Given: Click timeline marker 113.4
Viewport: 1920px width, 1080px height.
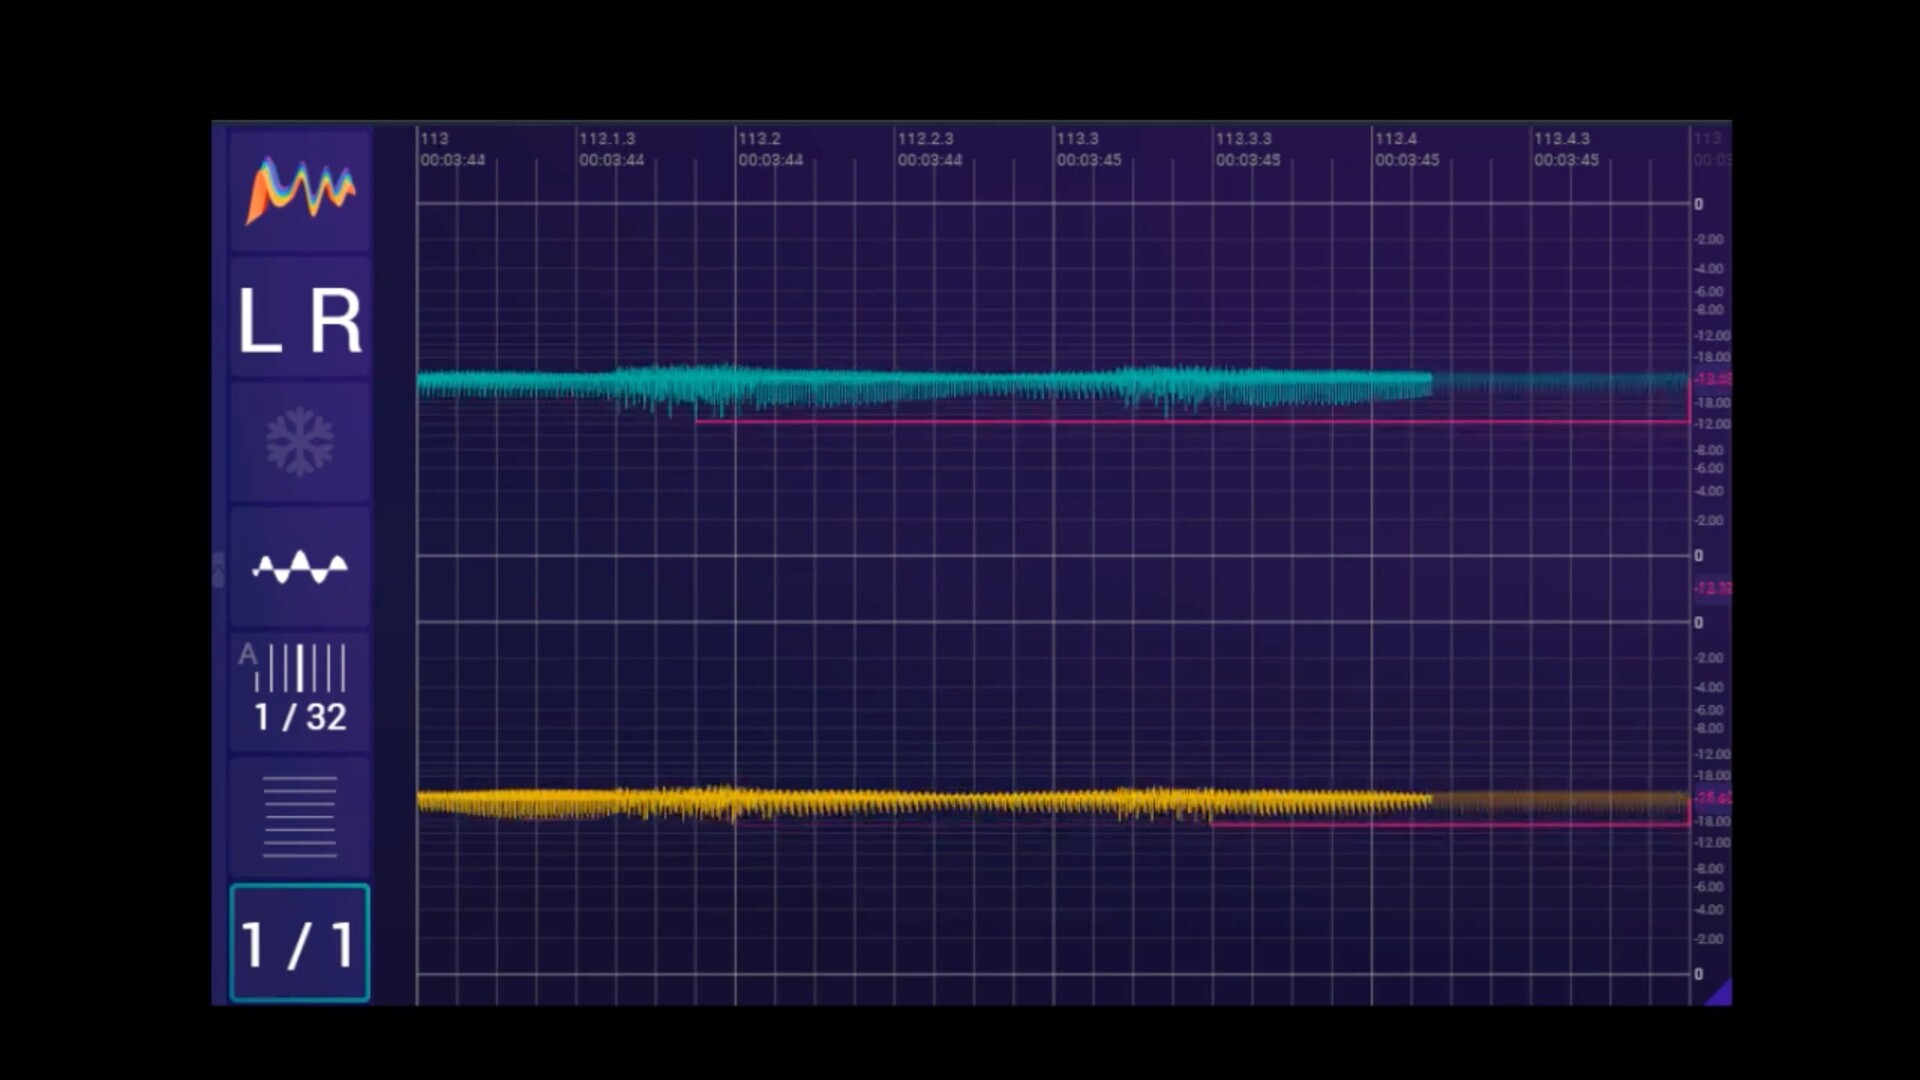Looking at the screenshot, I should (1395, 139).
